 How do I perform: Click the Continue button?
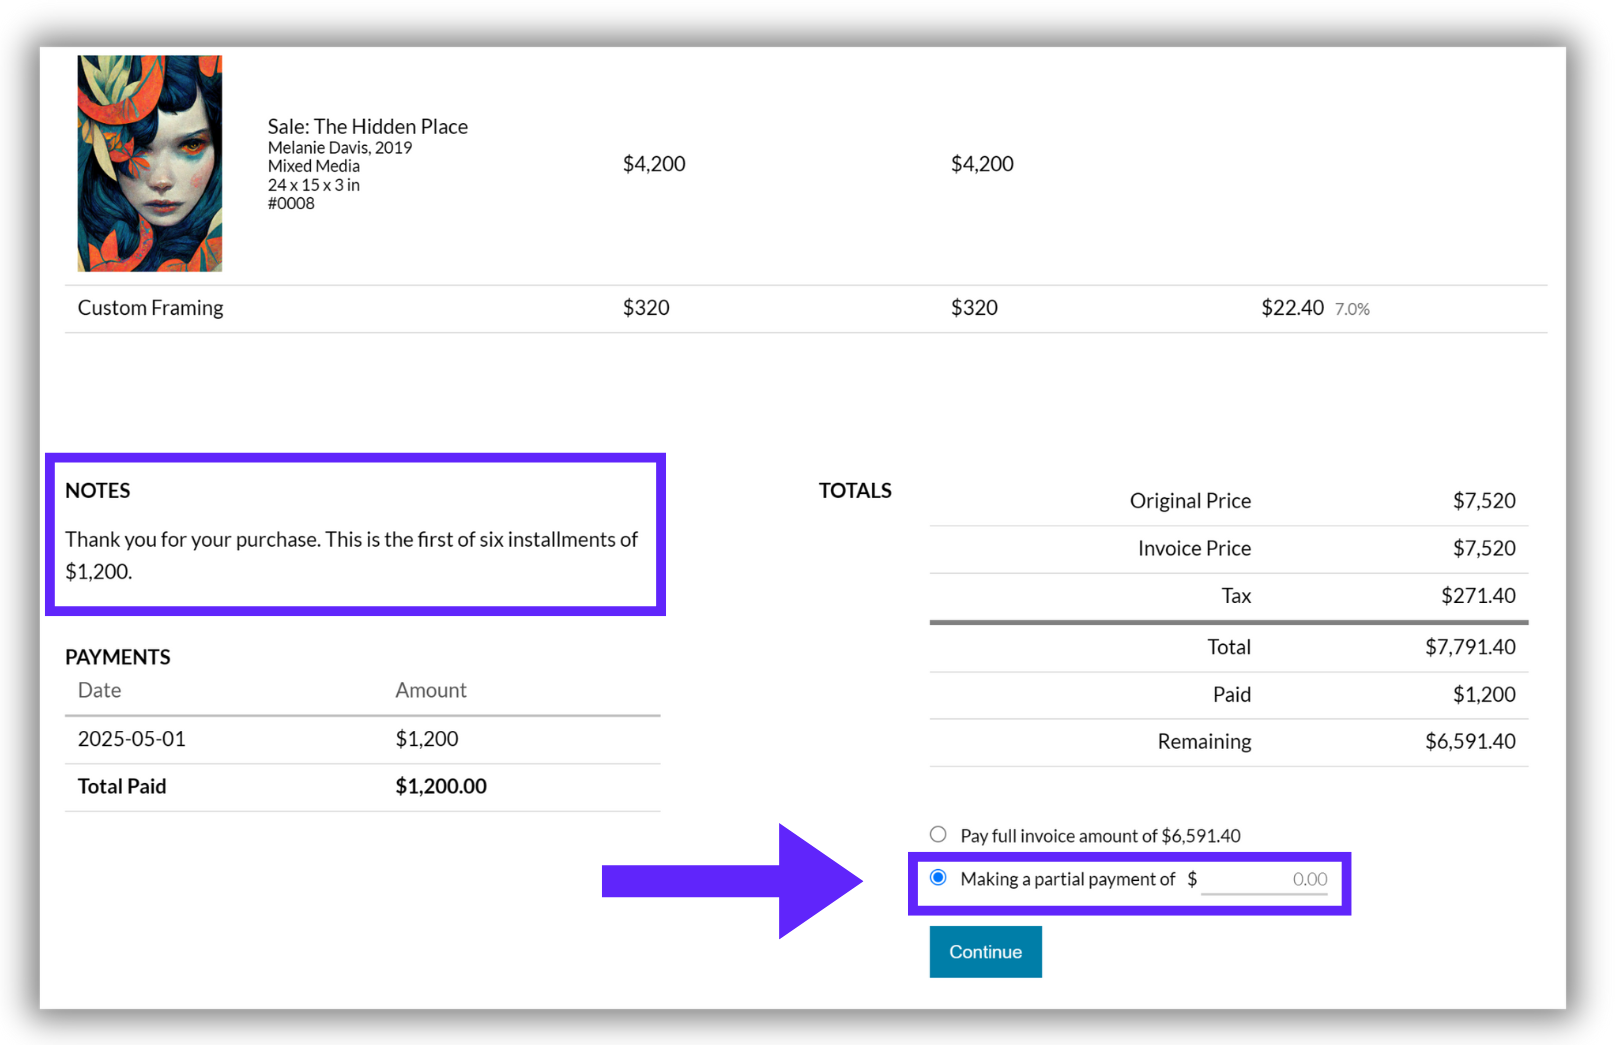tap(985, 952)
